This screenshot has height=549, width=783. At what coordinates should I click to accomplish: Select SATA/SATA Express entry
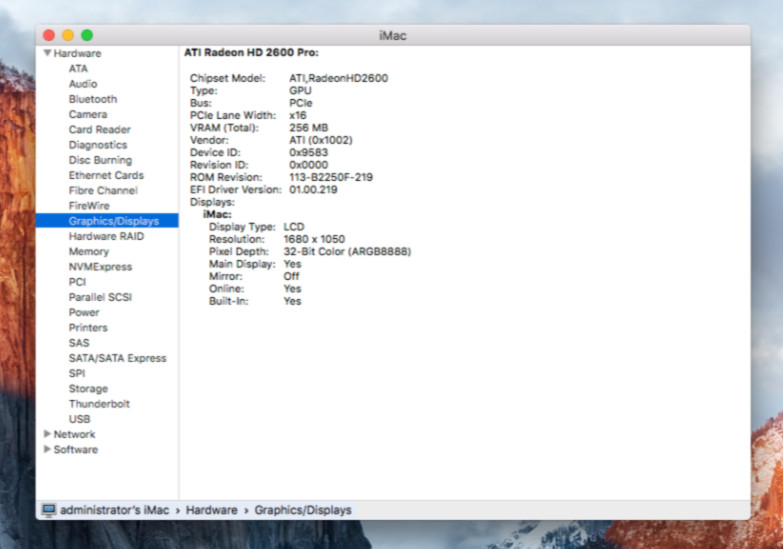click(x=117, y=358)
